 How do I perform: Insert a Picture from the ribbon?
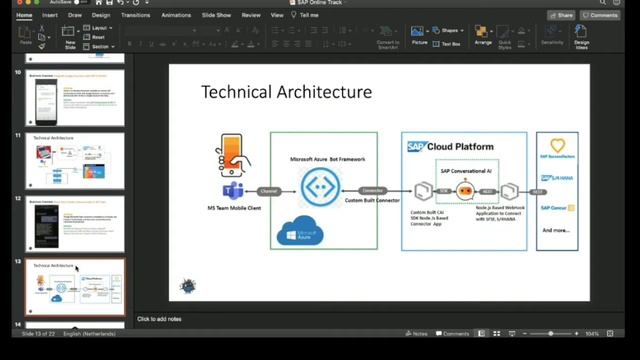(419, 36)
